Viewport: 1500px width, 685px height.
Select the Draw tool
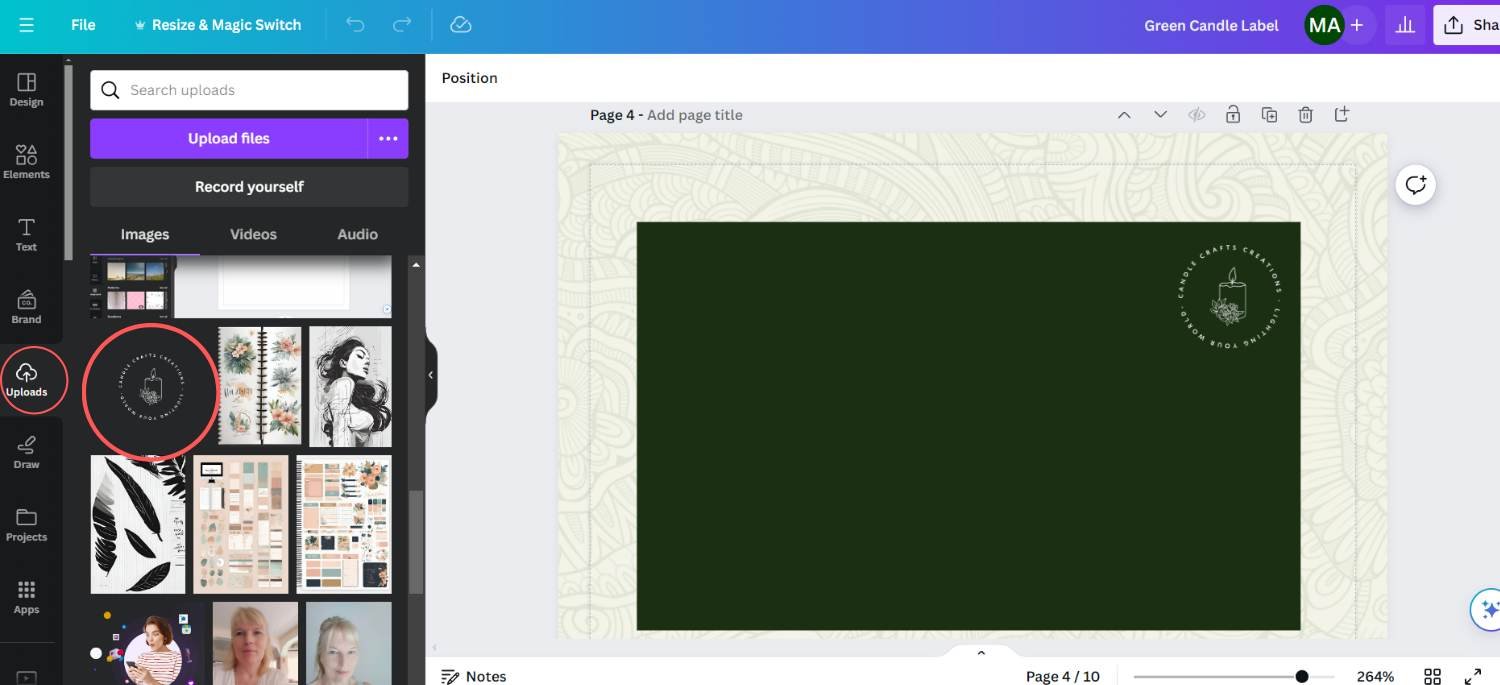26,451
